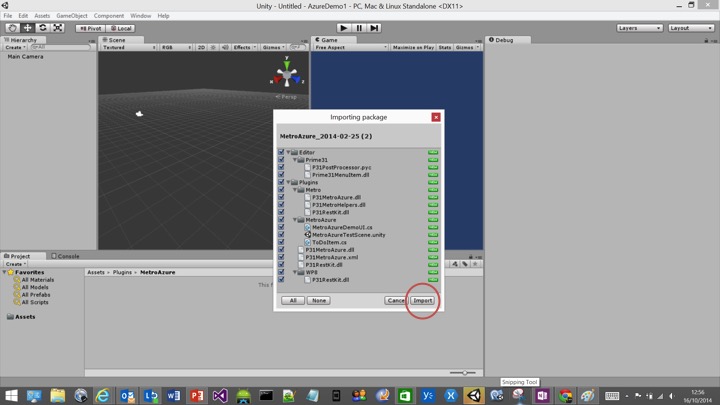This screenshot has width=720, height=405.
Task: Select the Rotate tool in toolbar
Action: pyautogui.click(x=43, y=28)
